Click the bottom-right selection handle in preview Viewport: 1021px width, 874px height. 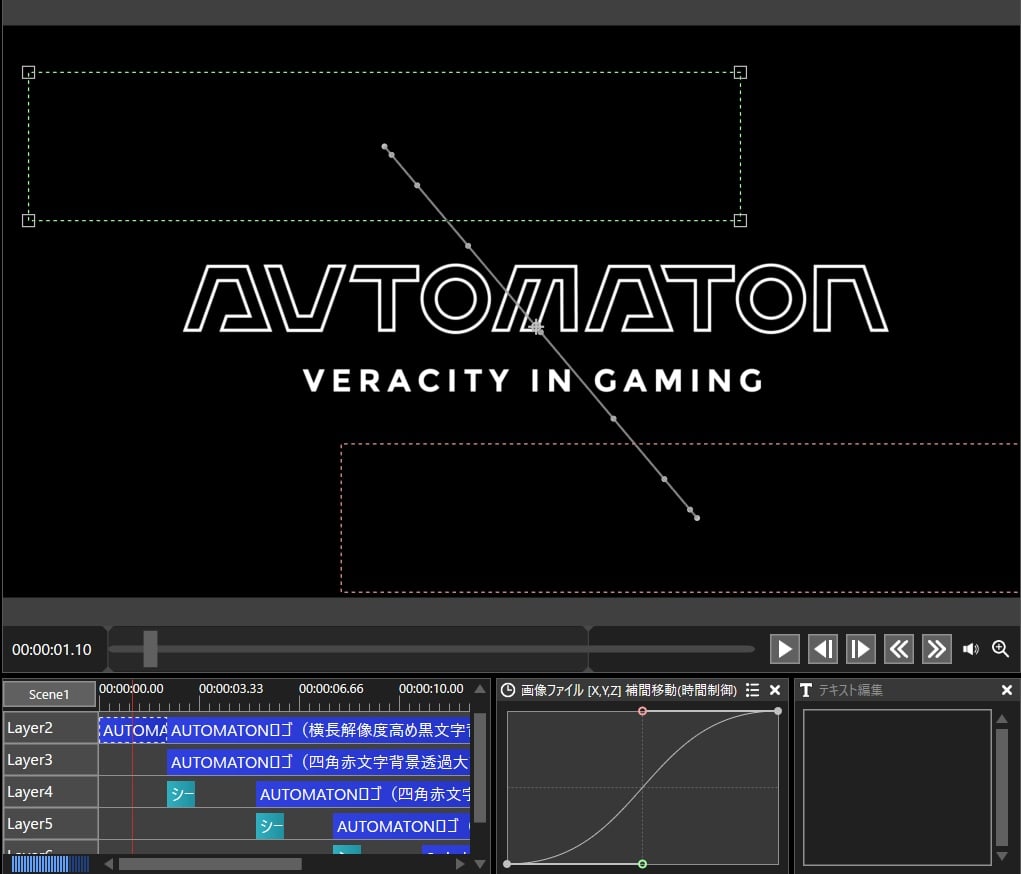740,220
